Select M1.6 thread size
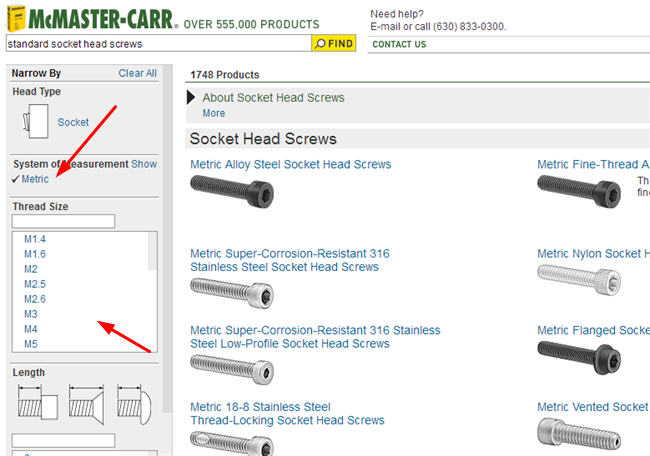Image resolution: width=650 pixels, height=456 pixels. tap(34, 254)
